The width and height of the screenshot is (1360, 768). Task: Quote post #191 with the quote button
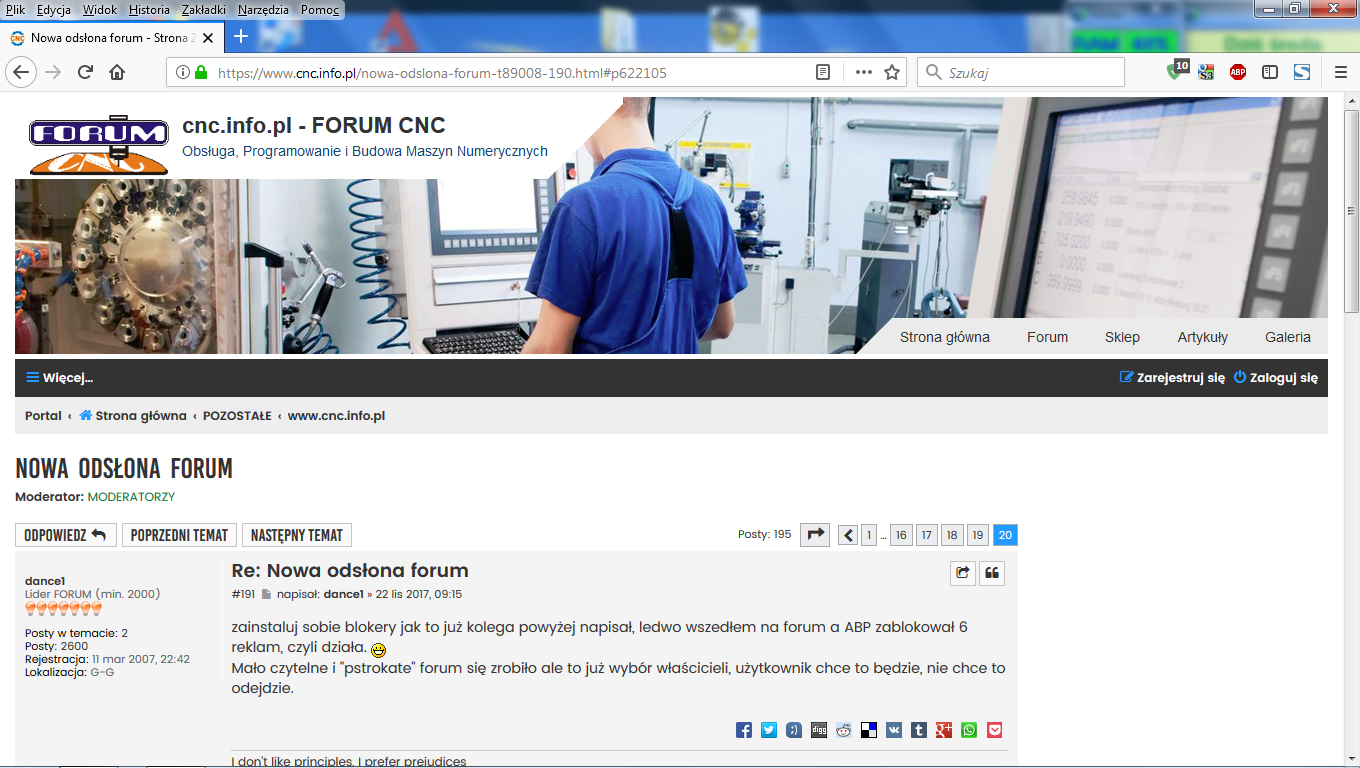point(992,573)
